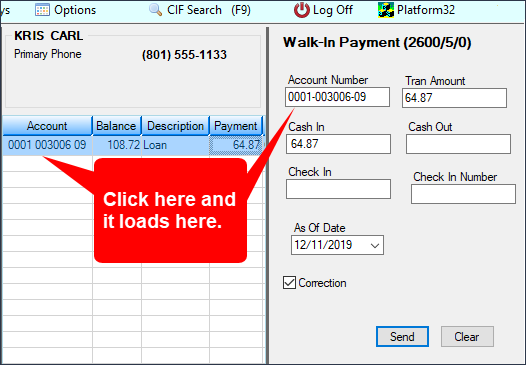Click the balance cell 108.72
The height and width of the screenshot is (365, 526).
pyautogui.click(x=117, y=145)
